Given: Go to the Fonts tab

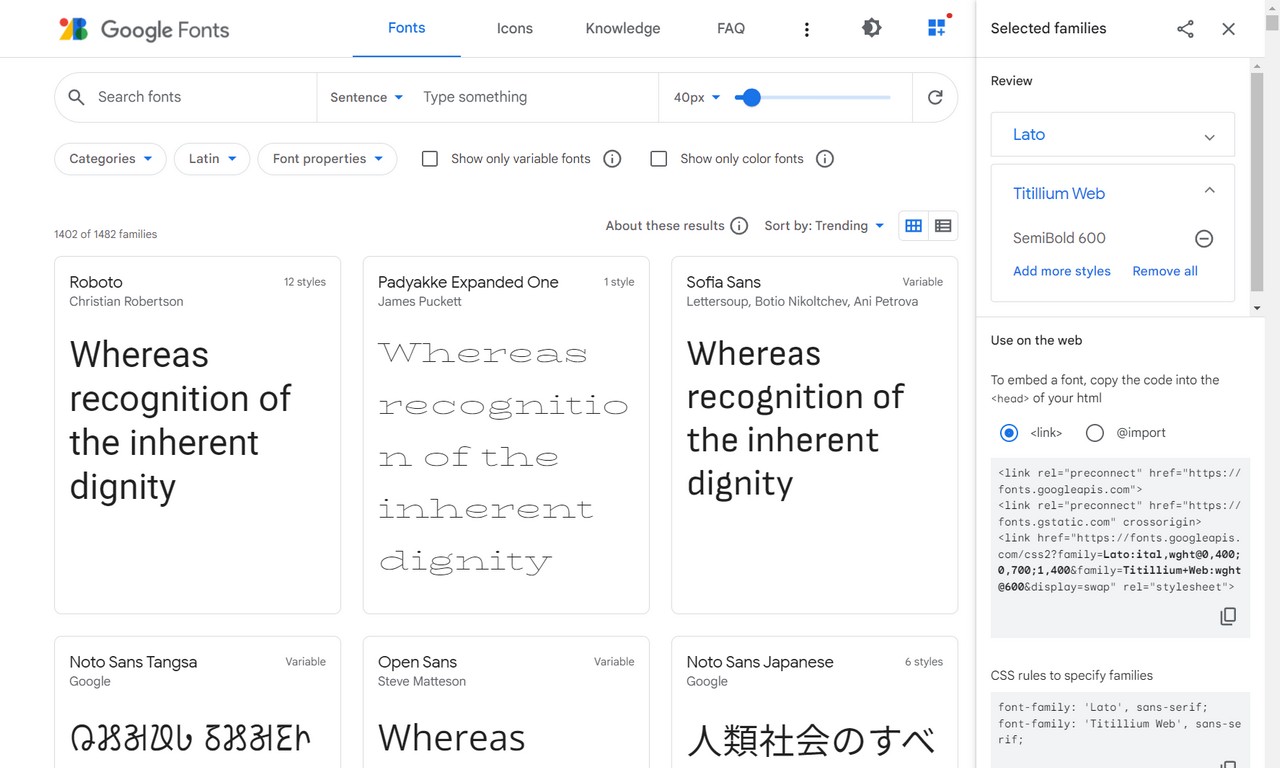Looking at the screenshot, I should tap(407, 28).
